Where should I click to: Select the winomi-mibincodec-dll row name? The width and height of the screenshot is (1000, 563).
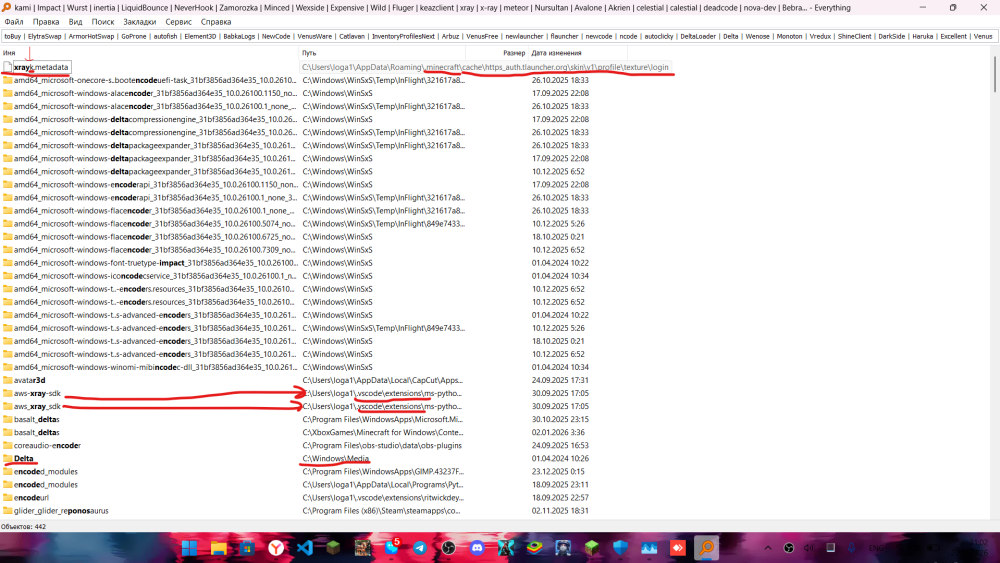(x=155, y=367)
